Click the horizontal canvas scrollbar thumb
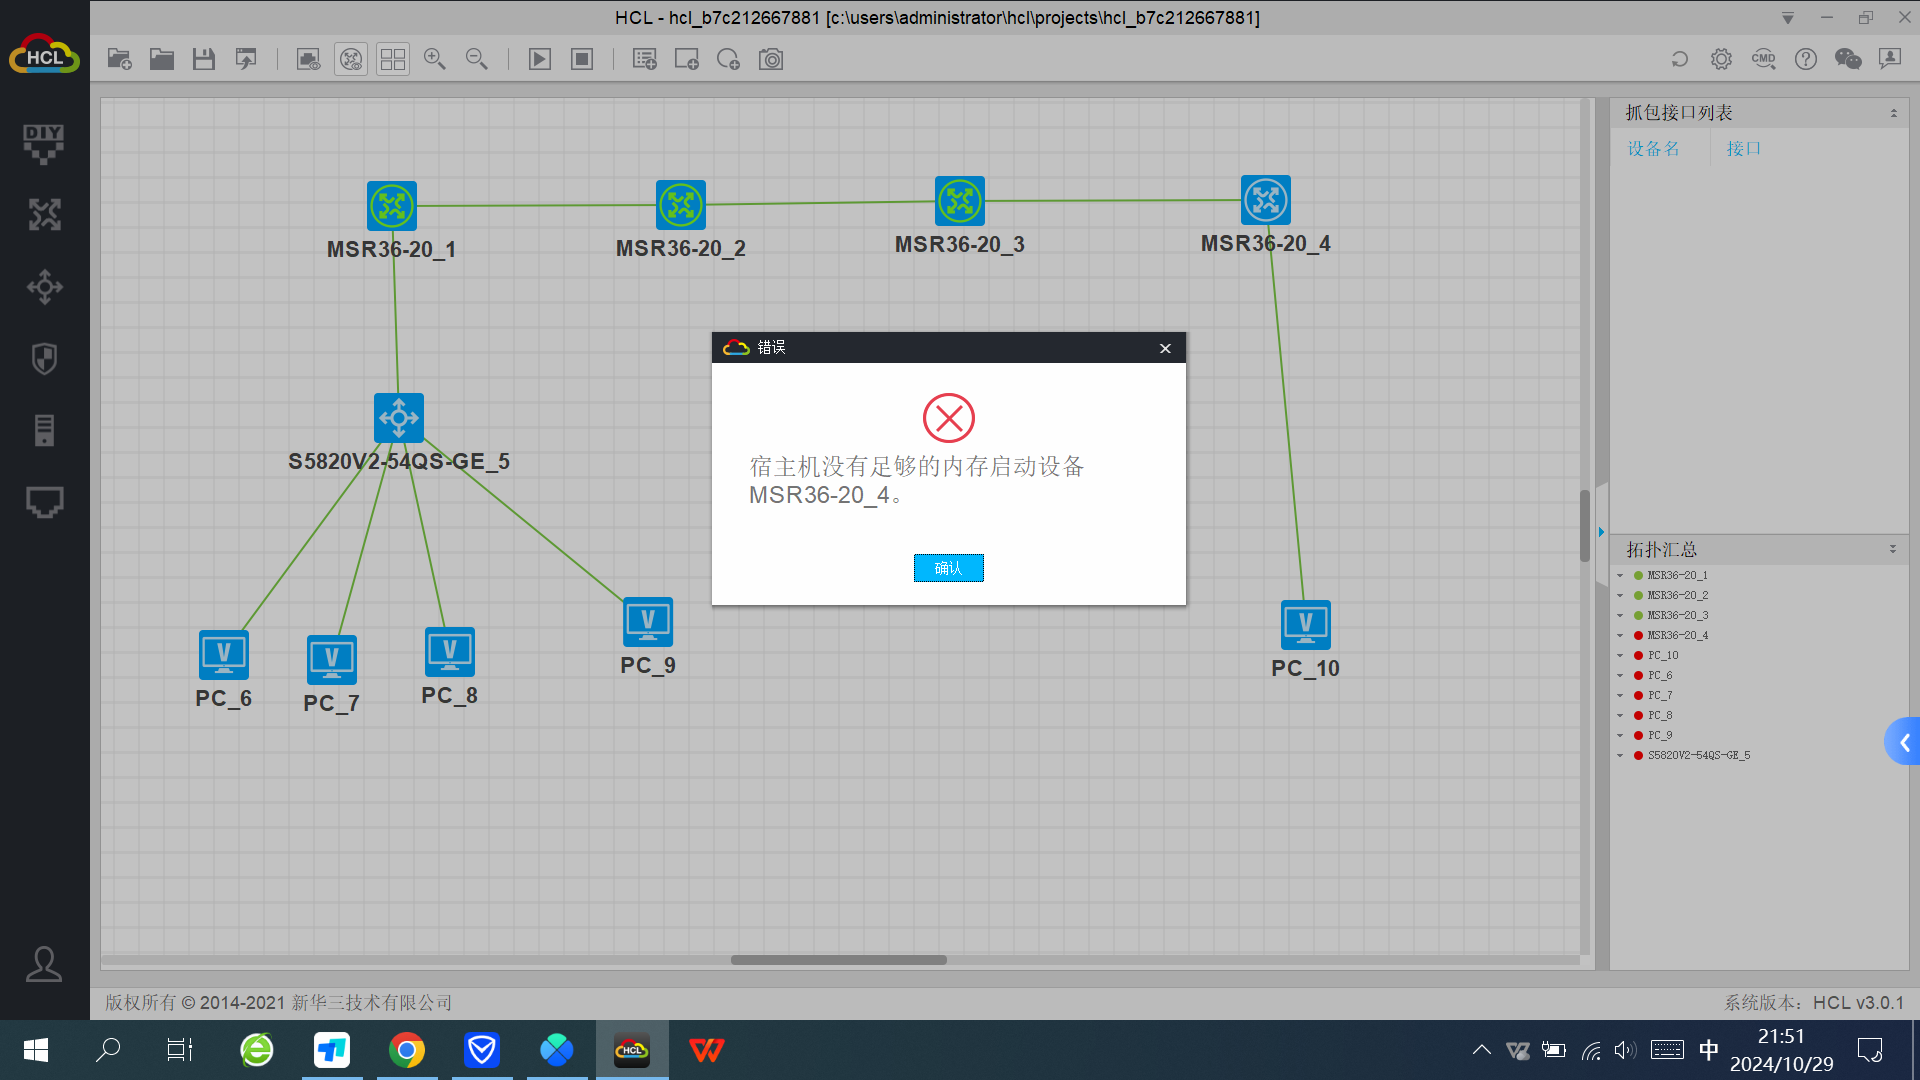The image size is (1920, 1080). [838, 960]
